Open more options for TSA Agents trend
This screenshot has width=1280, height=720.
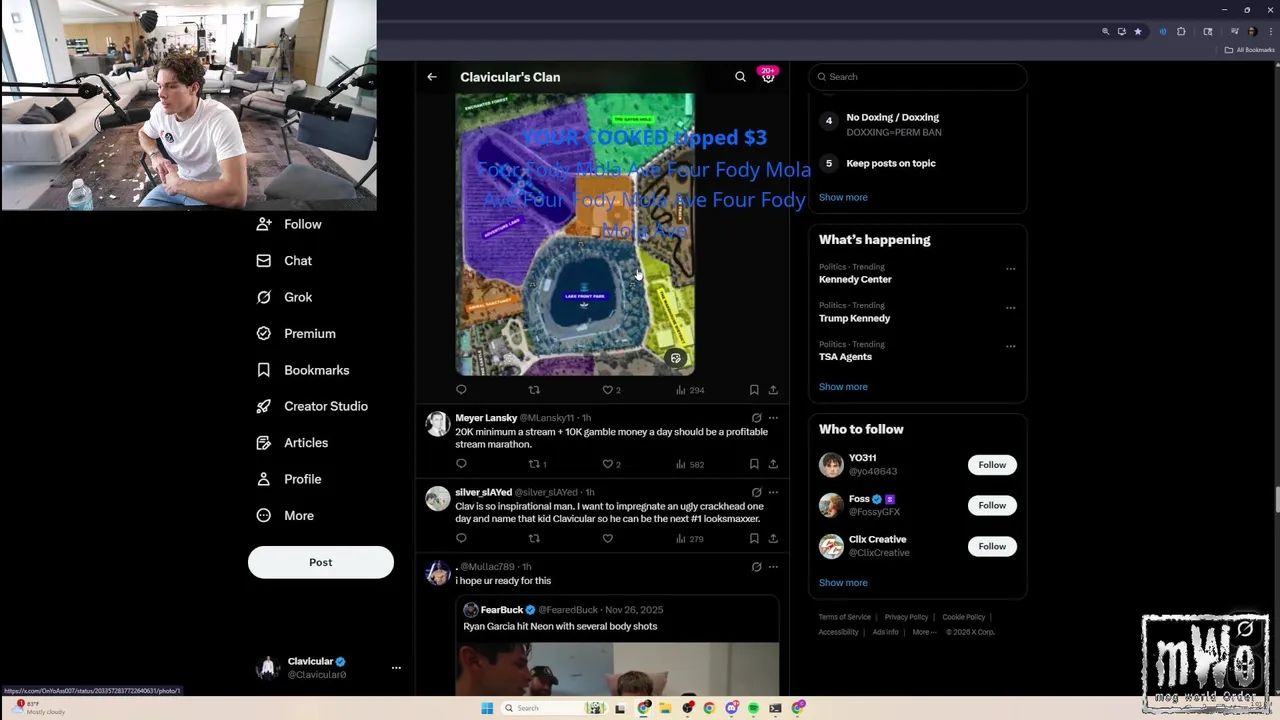point(1010,347)
